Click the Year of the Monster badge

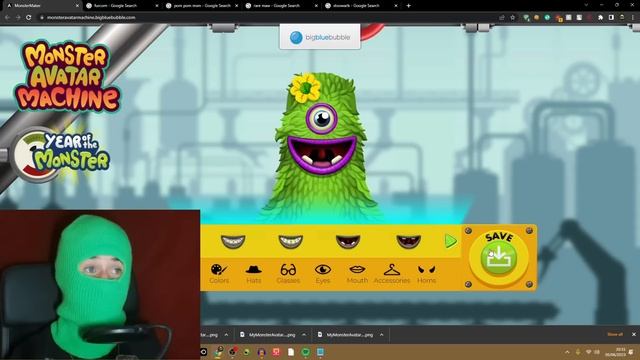pyautogui.click(x=61, y=154)
